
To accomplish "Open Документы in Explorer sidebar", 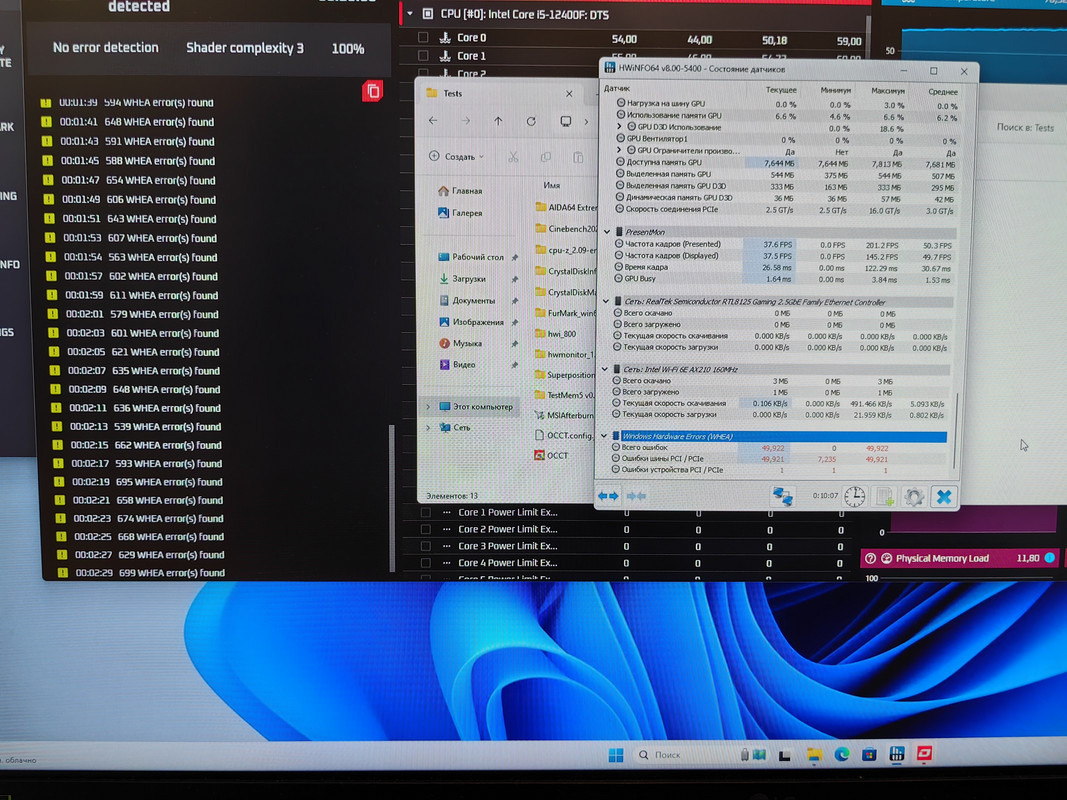I will [x=467, y=301].
